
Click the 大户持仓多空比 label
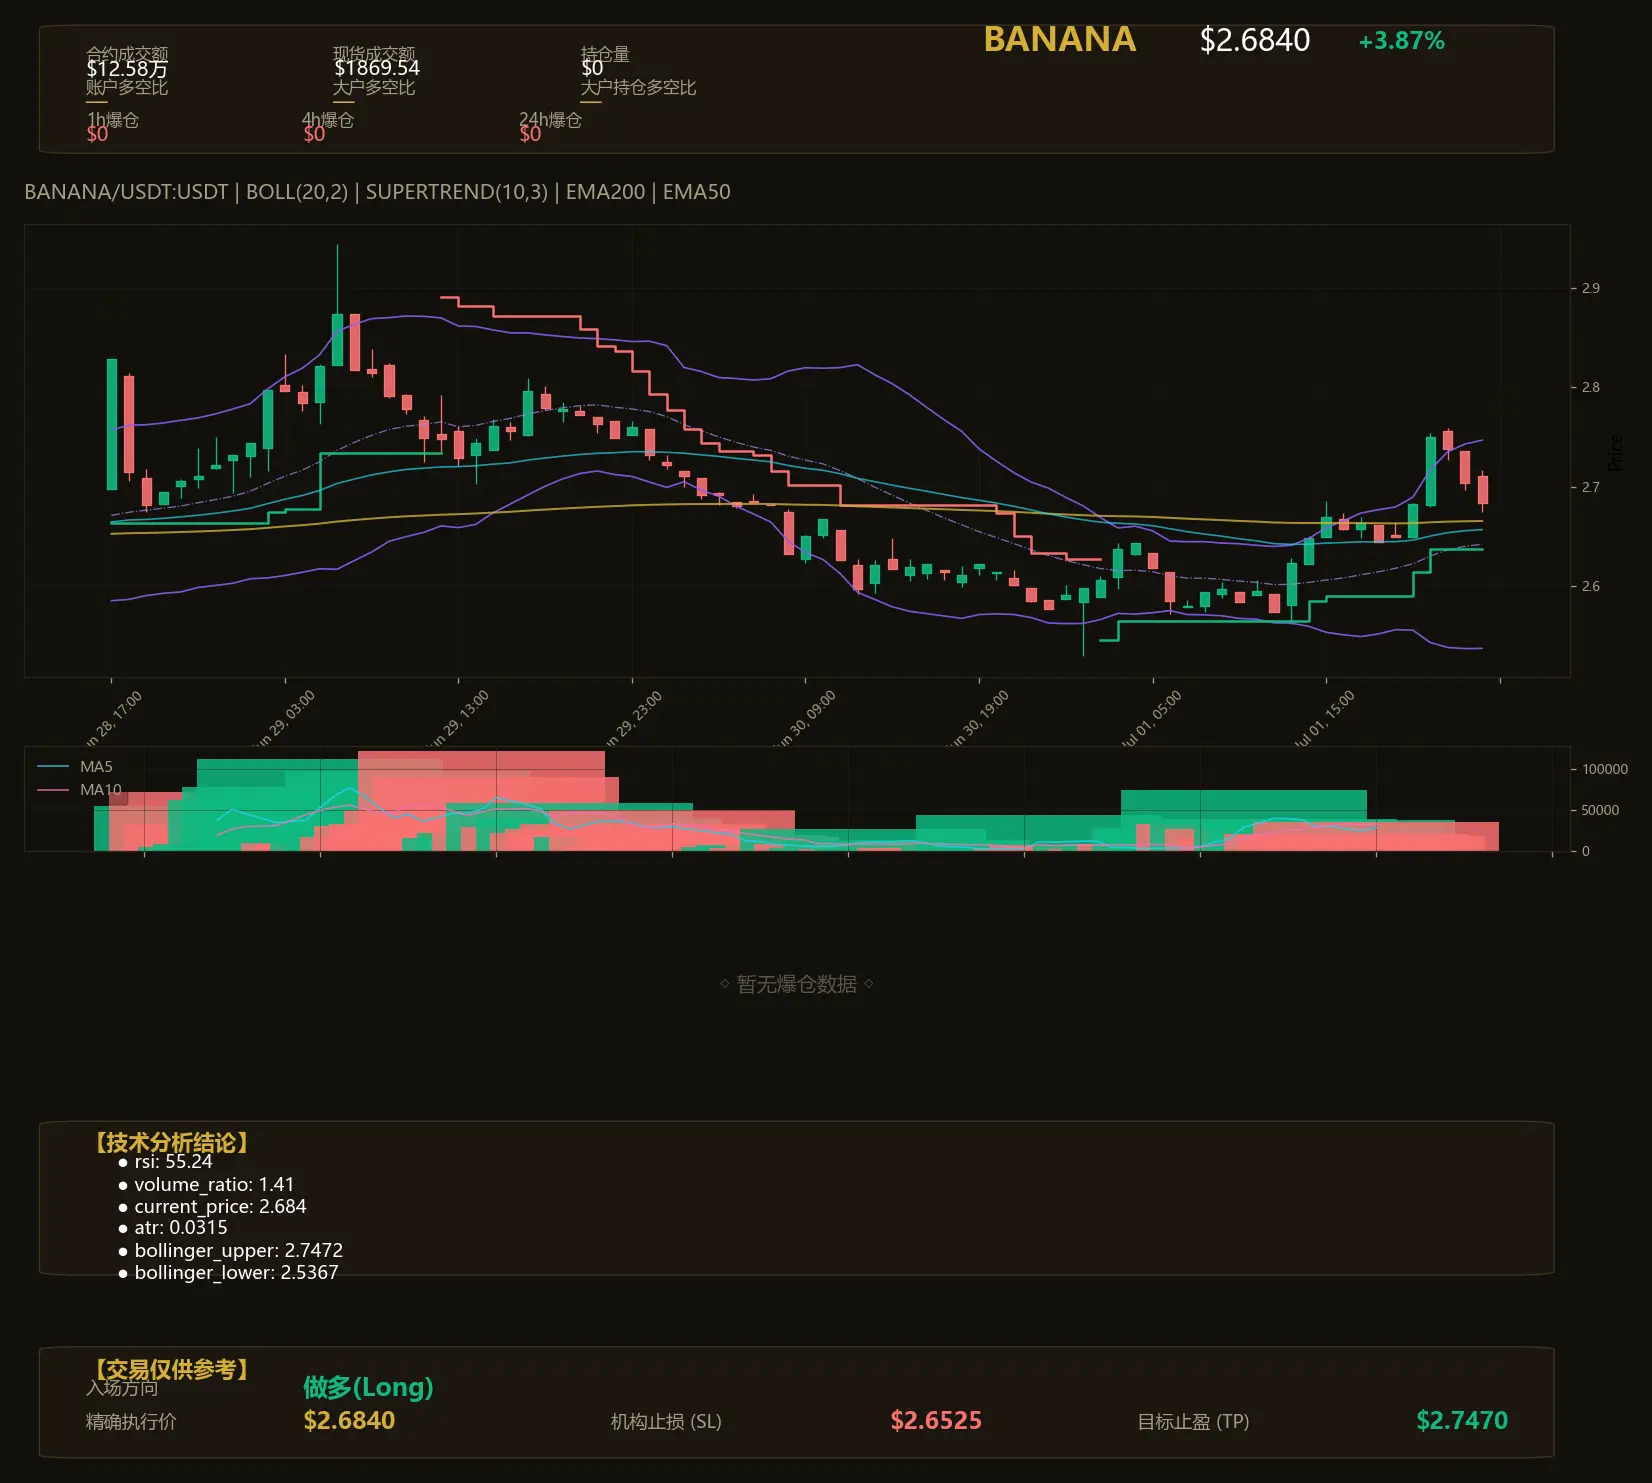pos(638,87)
